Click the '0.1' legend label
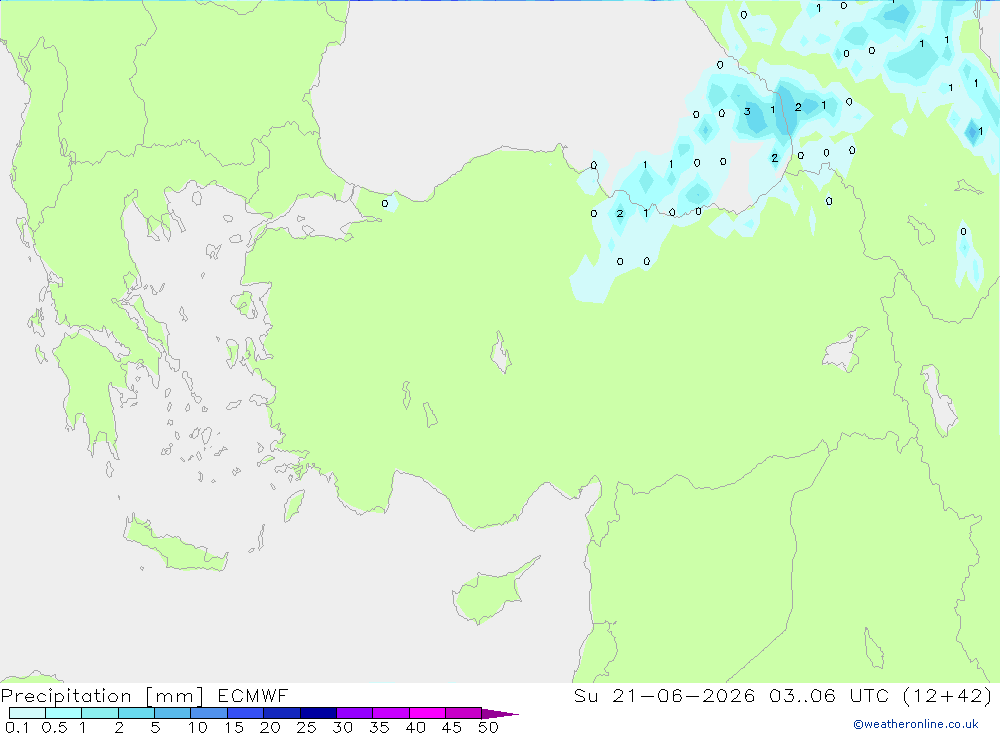The width and height of the screenshot is (1000, 733). (17, 727)
